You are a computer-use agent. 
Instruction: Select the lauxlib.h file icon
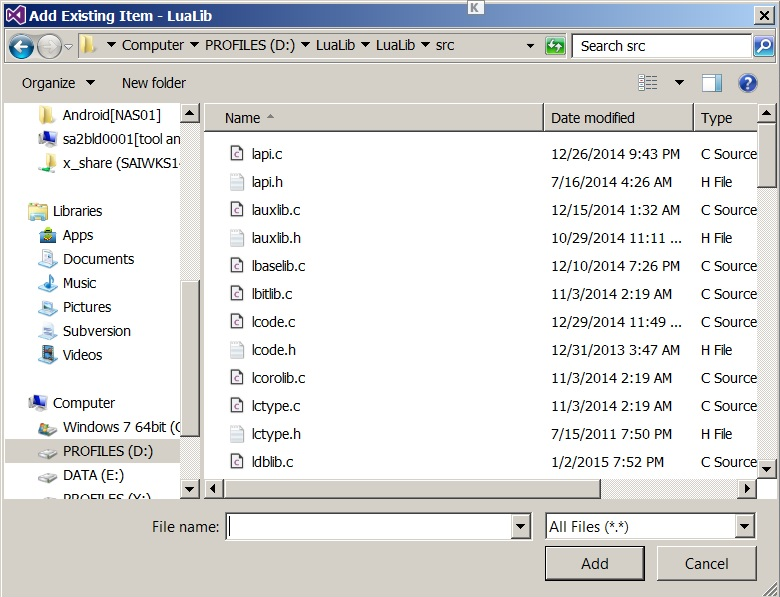coord(237,238)
